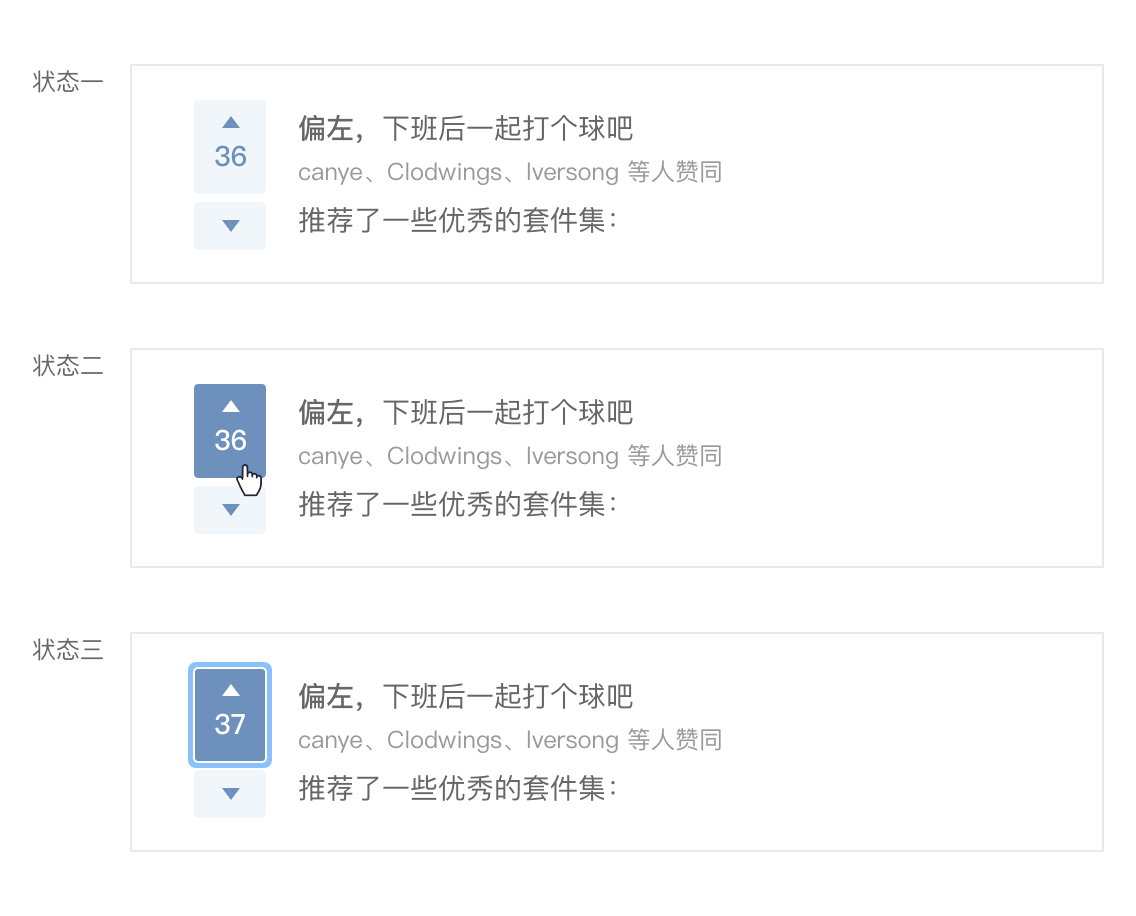Image resolution: width=1136 pixels, height=916 pixels.
Task: Downvote the answer in the 状态三 card
Action: pyautogui.click(x=230, y=794)
